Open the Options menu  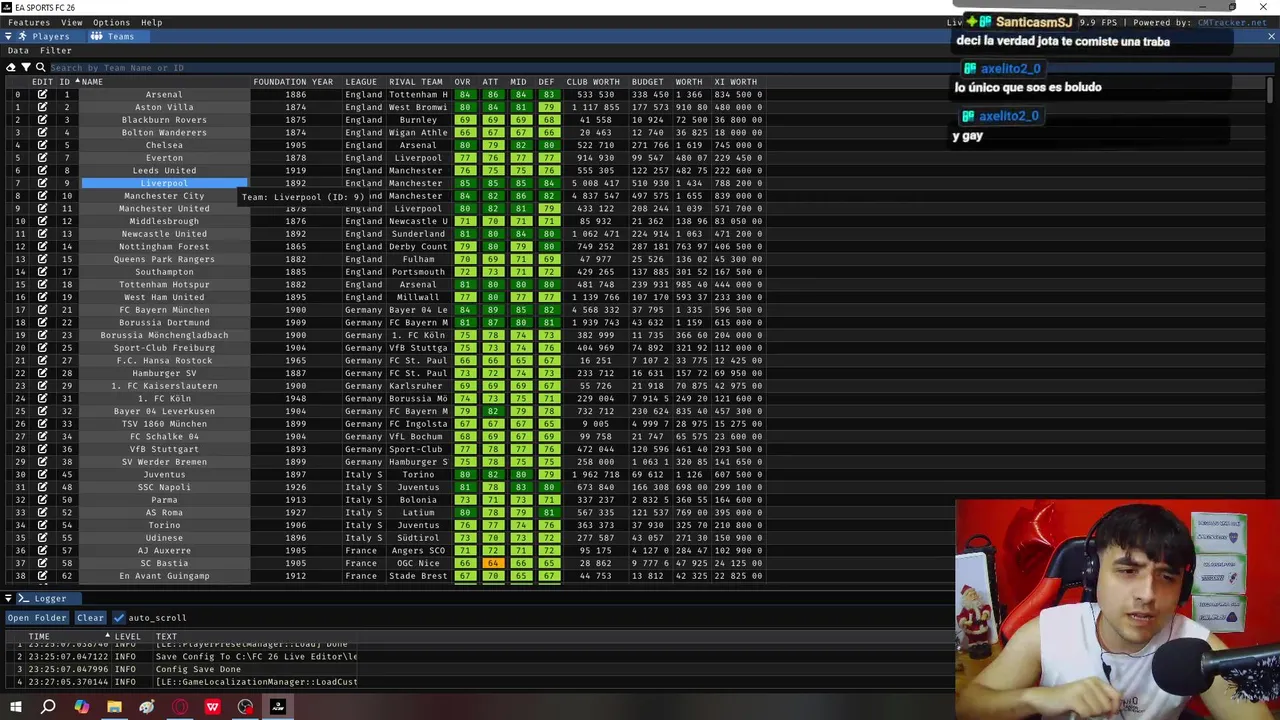(111, 22)
